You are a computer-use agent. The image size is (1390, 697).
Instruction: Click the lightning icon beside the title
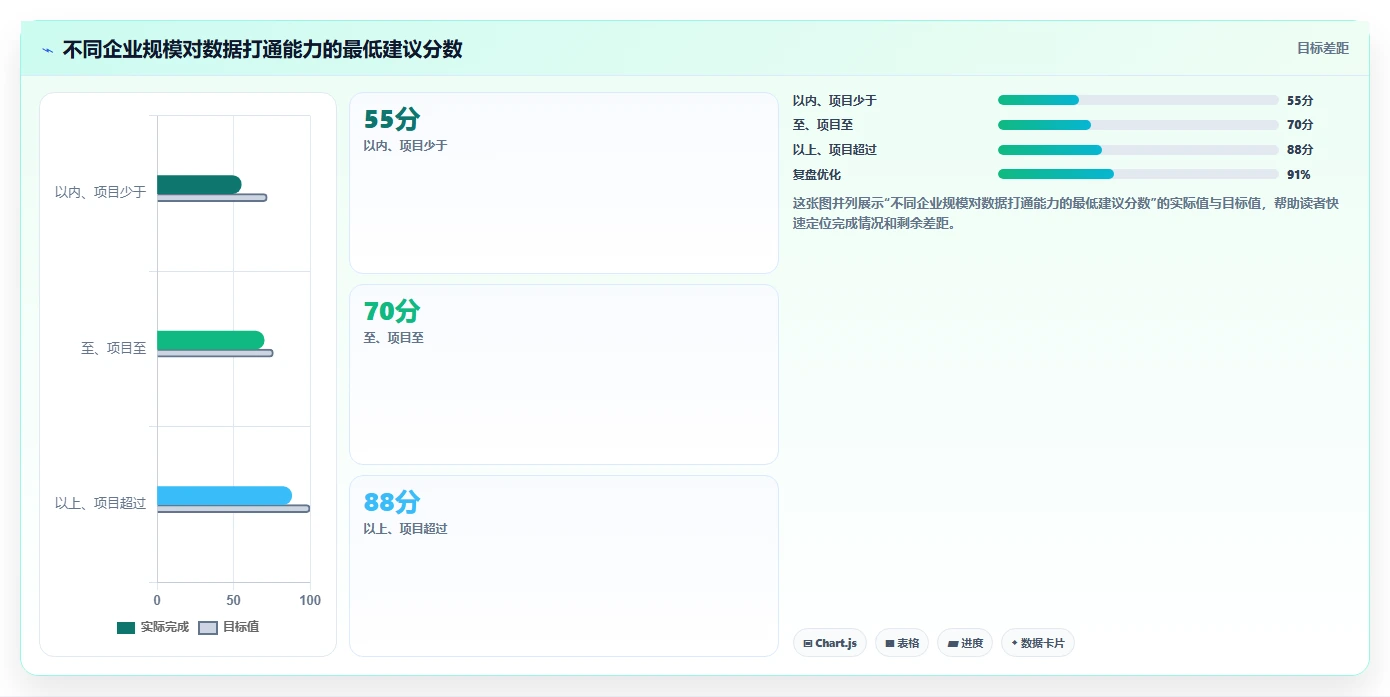(x=47, y=50)
